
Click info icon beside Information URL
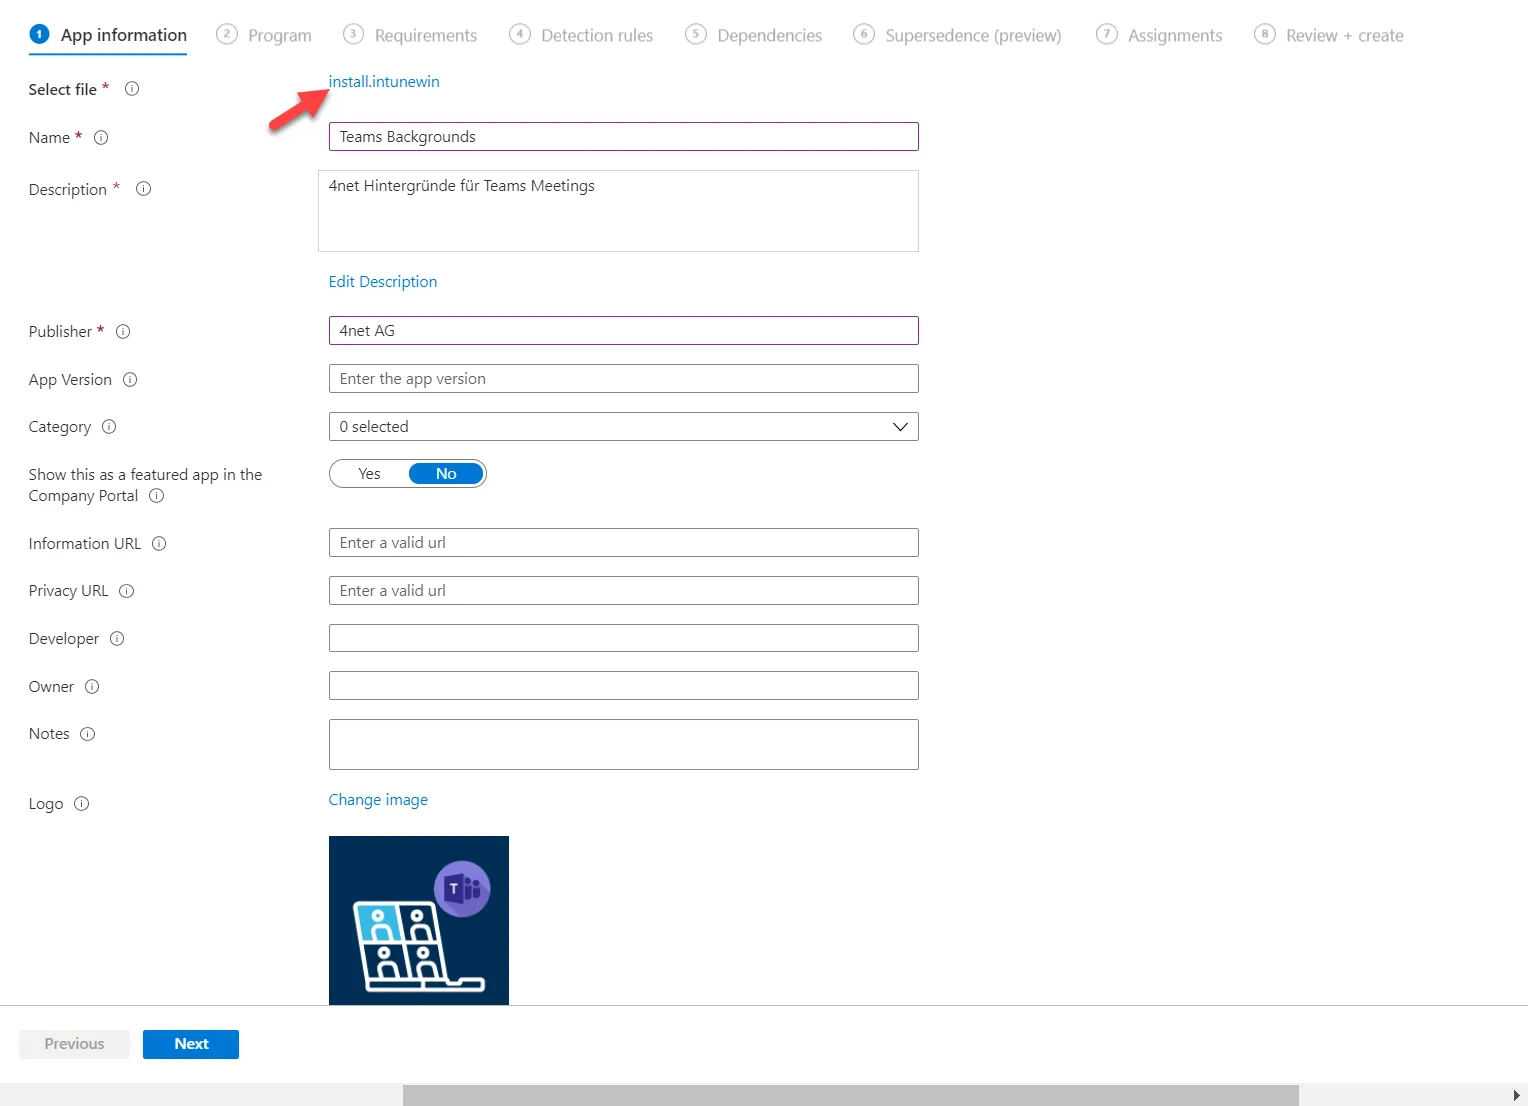159,544
